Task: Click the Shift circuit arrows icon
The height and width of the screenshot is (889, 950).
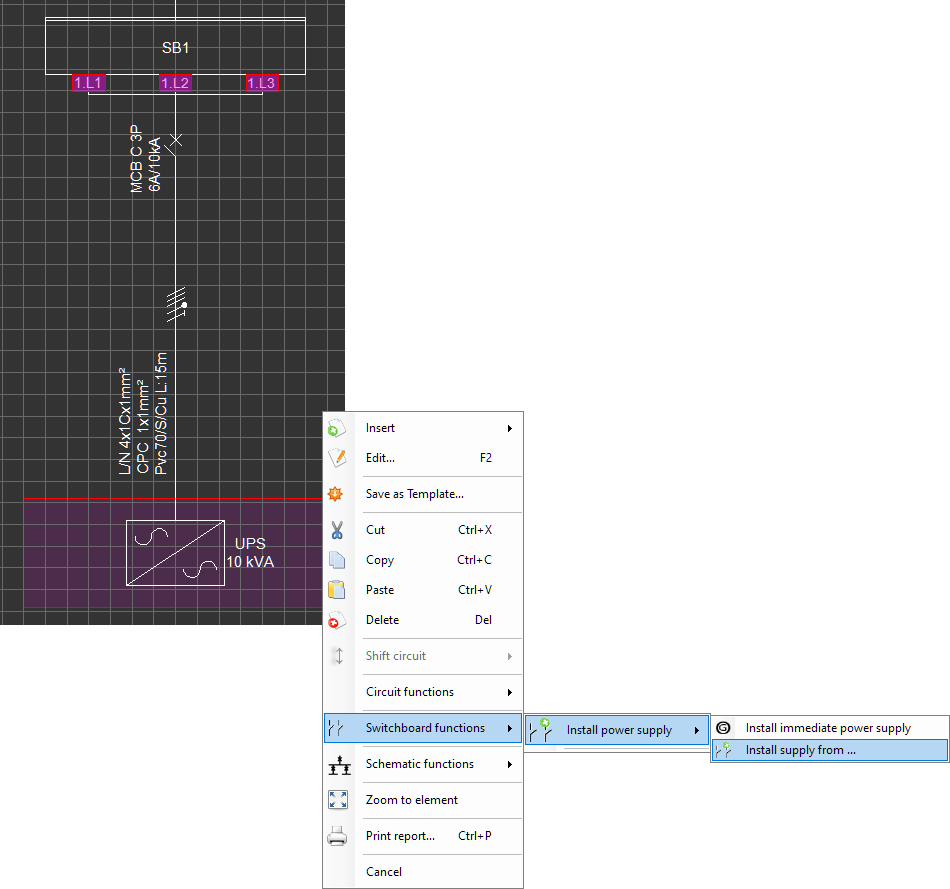Action: [x=339, y=656]
